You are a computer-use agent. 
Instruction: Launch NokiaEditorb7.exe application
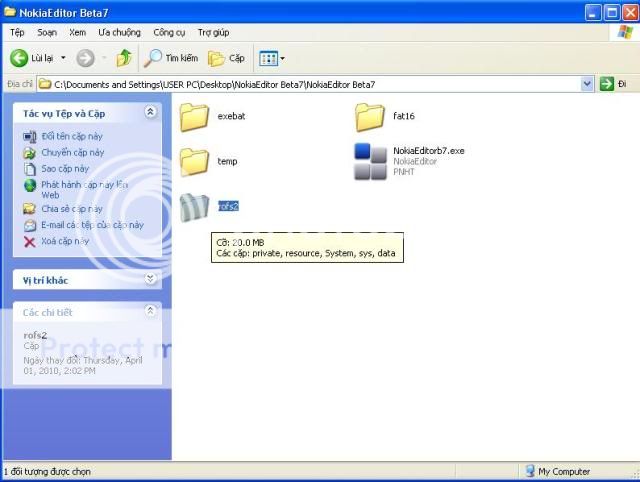pos(370,161)
